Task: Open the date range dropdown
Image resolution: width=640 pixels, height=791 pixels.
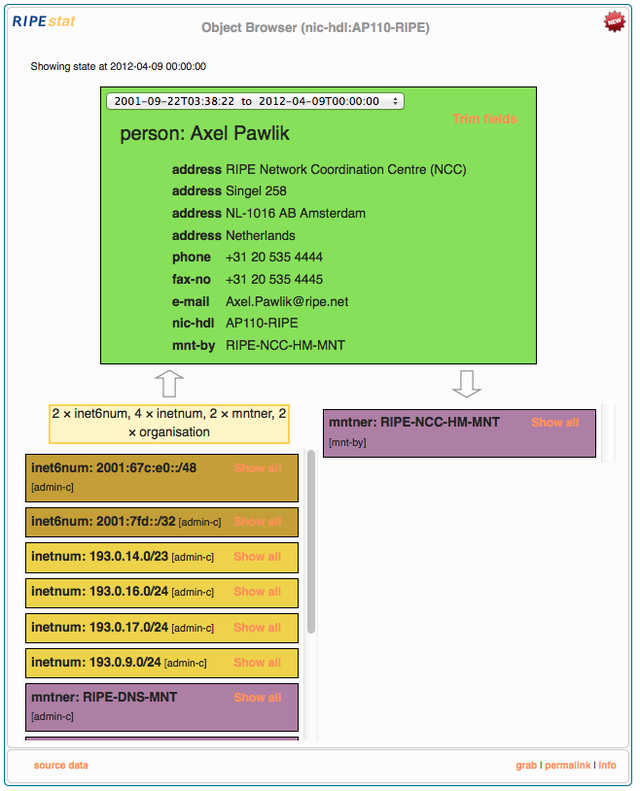Action: [x=255, y=101]
